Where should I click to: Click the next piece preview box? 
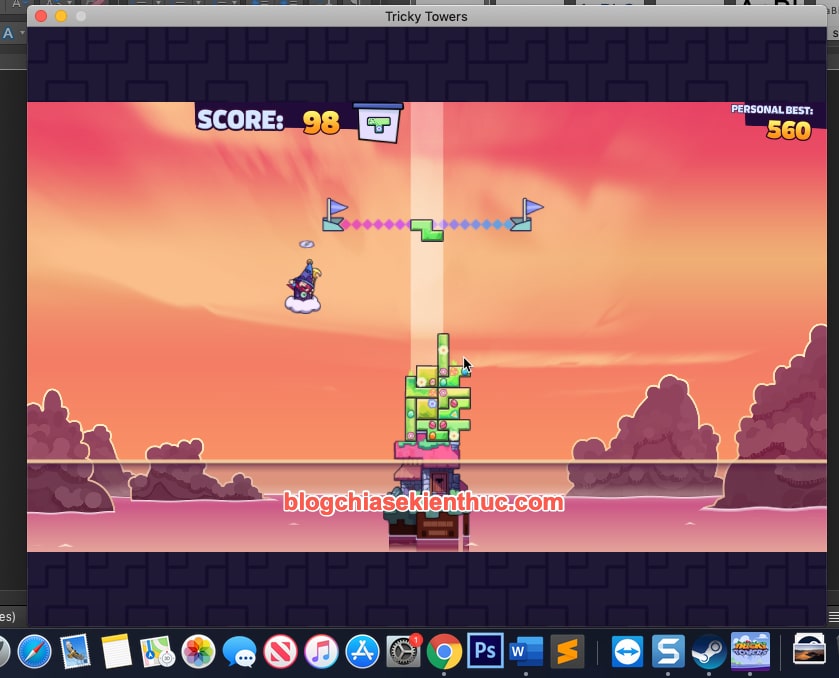378,124
